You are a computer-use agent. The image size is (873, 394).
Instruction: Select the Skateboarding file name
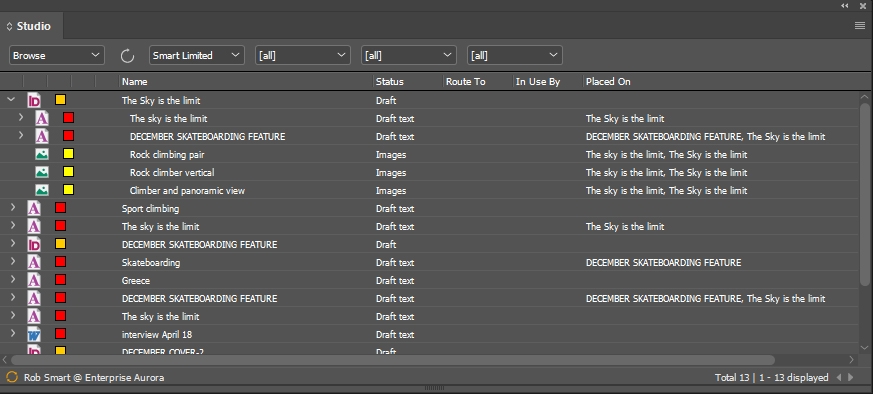[x=151, y=263]
